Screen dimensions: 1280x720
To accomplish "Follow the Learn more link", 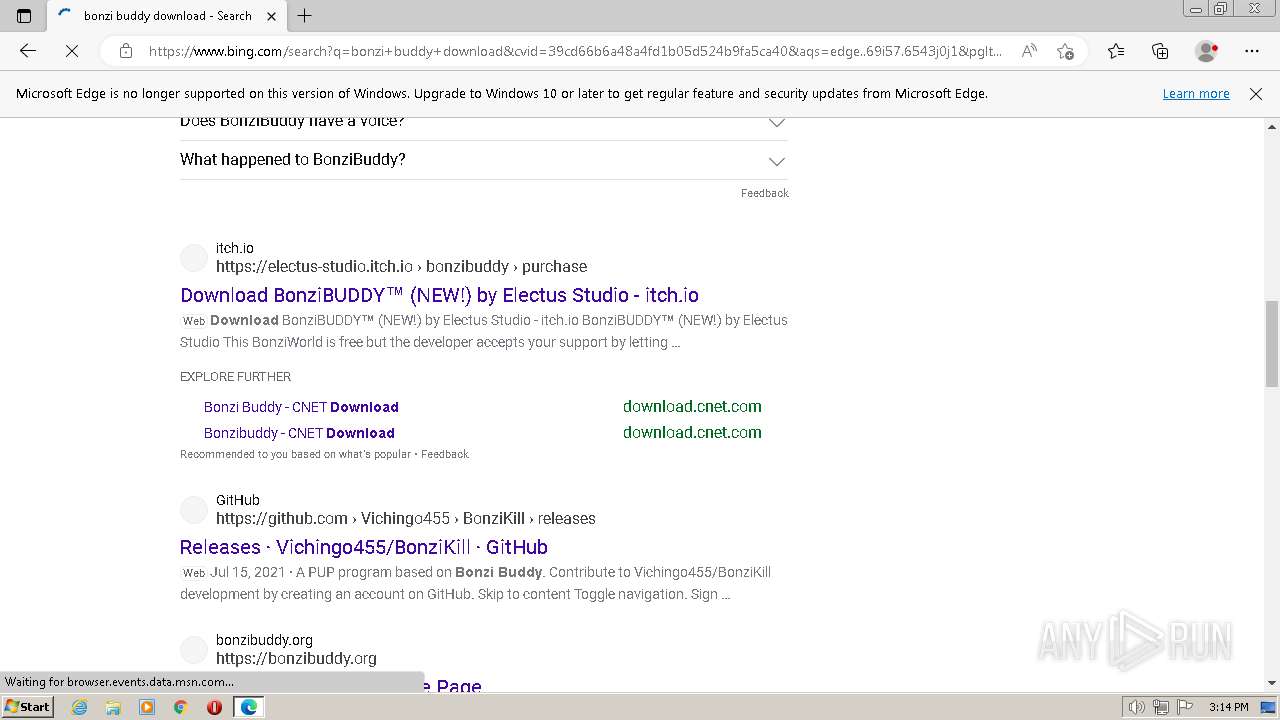I will (x=1196, y=93).
